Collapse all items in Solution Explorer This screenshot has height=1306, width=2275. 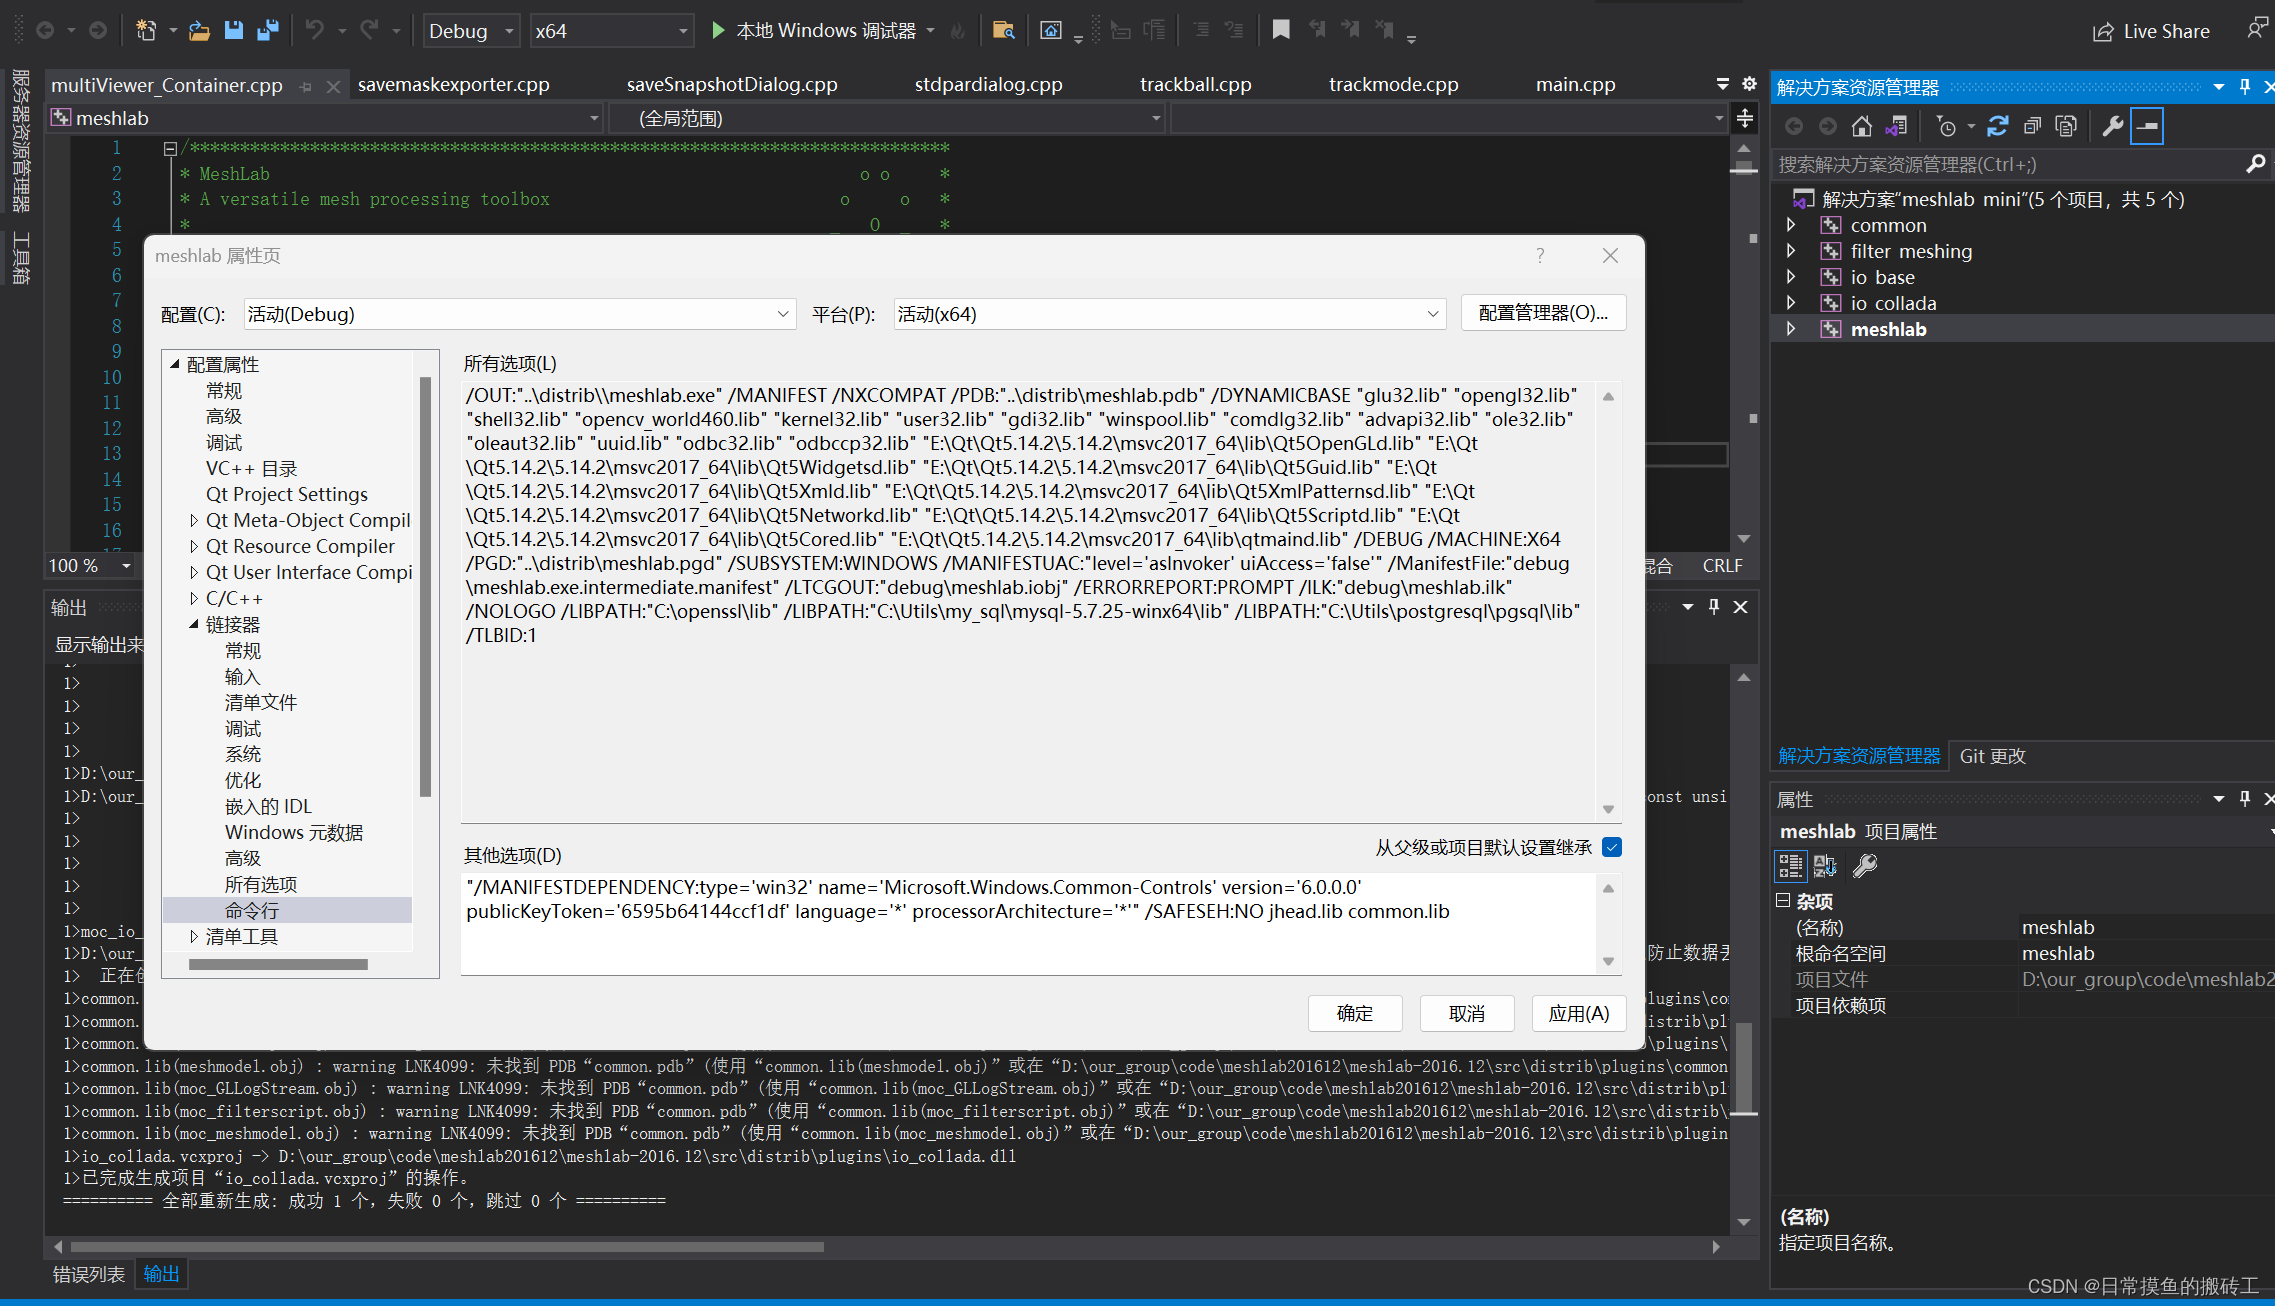pyautogui.click(x=2032, y=125)
